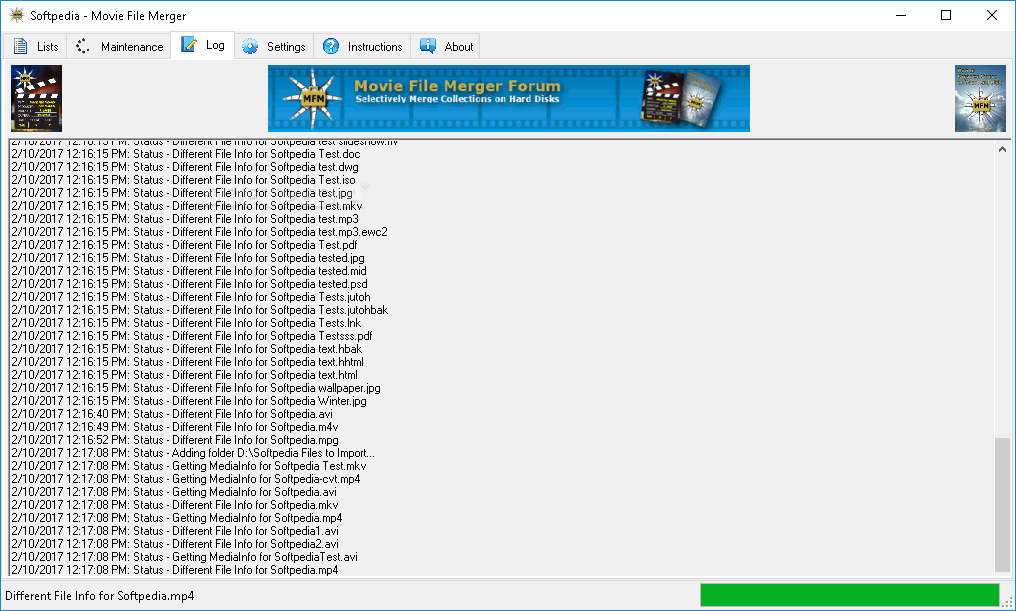This screenshot has width=1016, height=611.
Task: Select log line for Softpedia Tests.jutohbak
Action: pyautogui.click(x=200, y=310)
